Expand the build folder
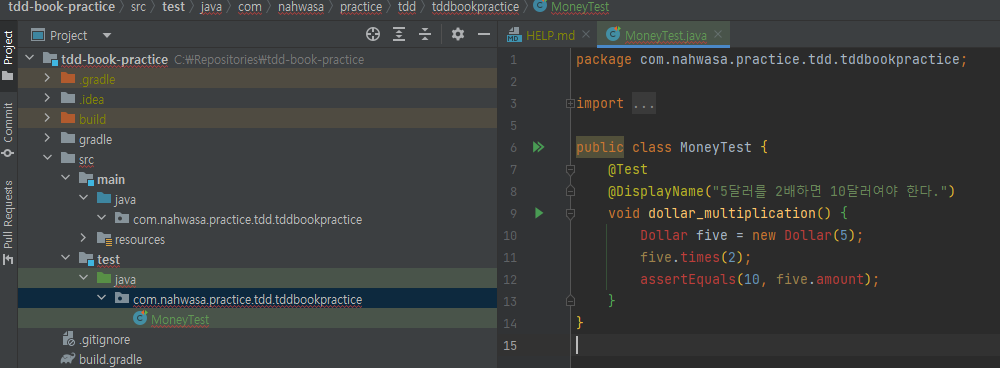 47,119
